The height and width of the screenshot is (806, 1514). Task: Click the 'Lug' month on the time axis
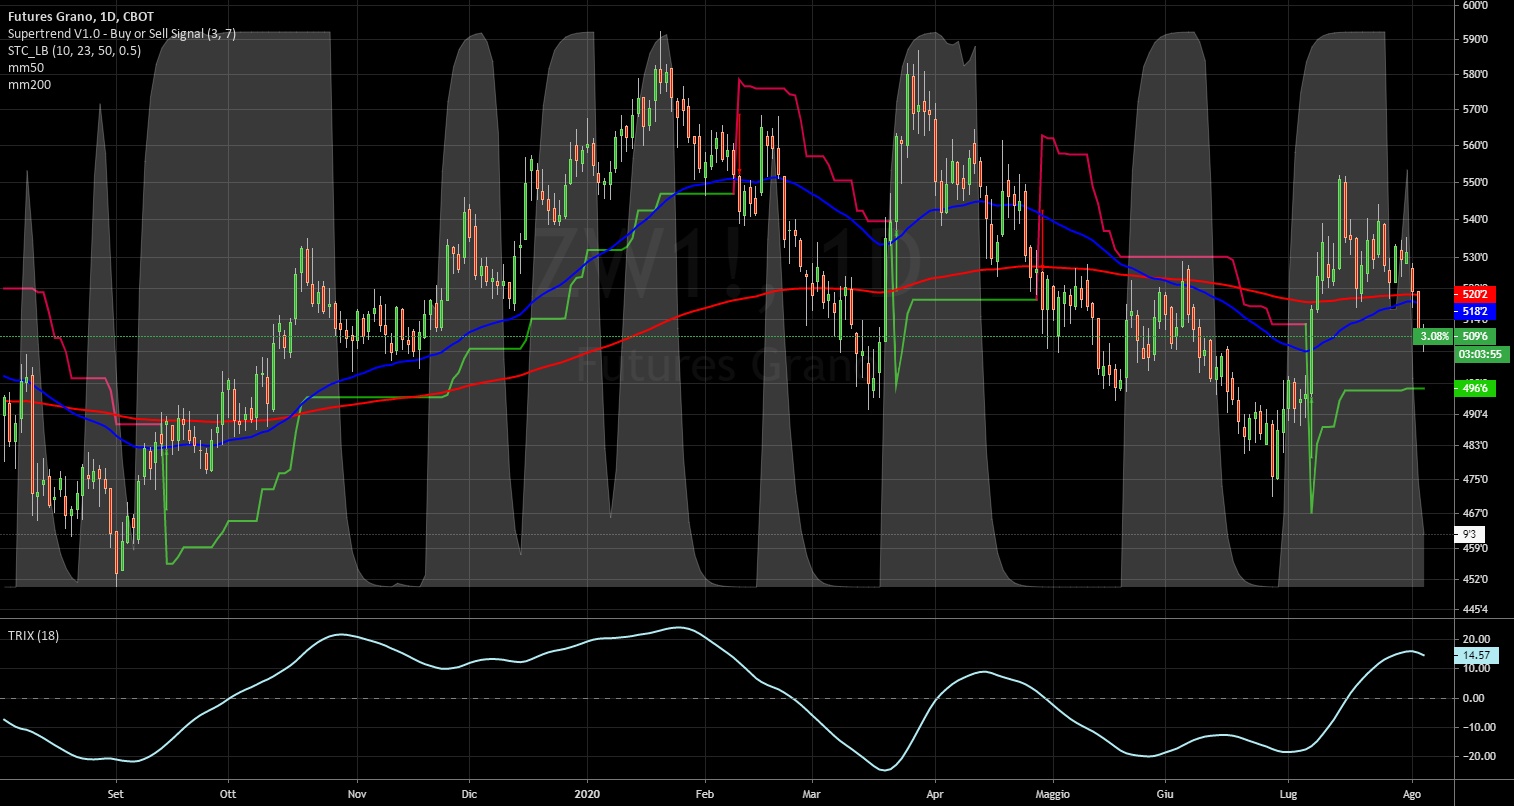click(x=1289, y=795)
